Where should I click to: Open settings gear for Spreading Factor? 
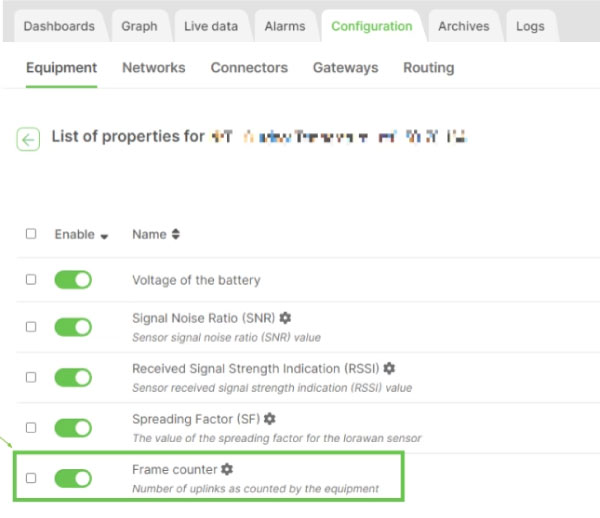click(x=270, y=418)
